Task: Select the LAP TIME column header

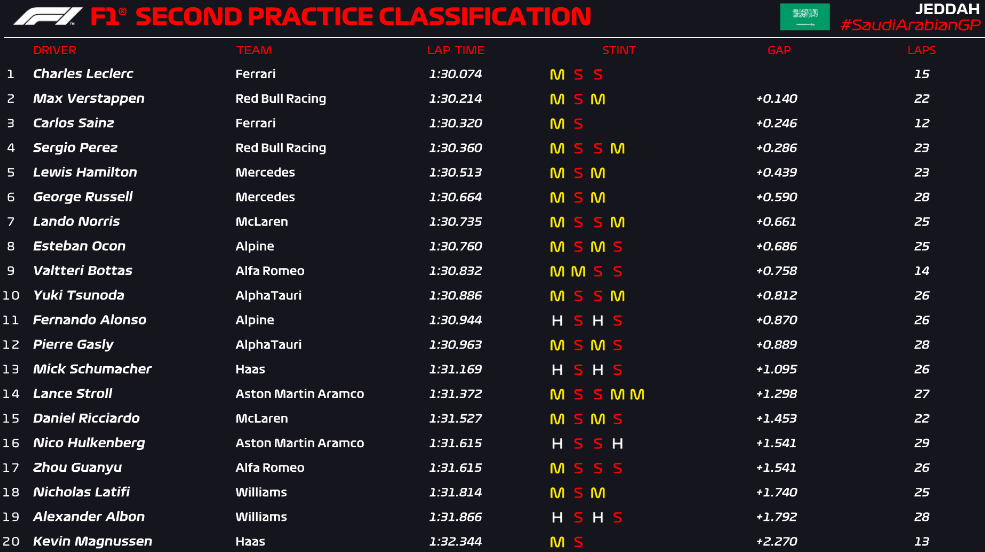Action: tap(455, 50)
